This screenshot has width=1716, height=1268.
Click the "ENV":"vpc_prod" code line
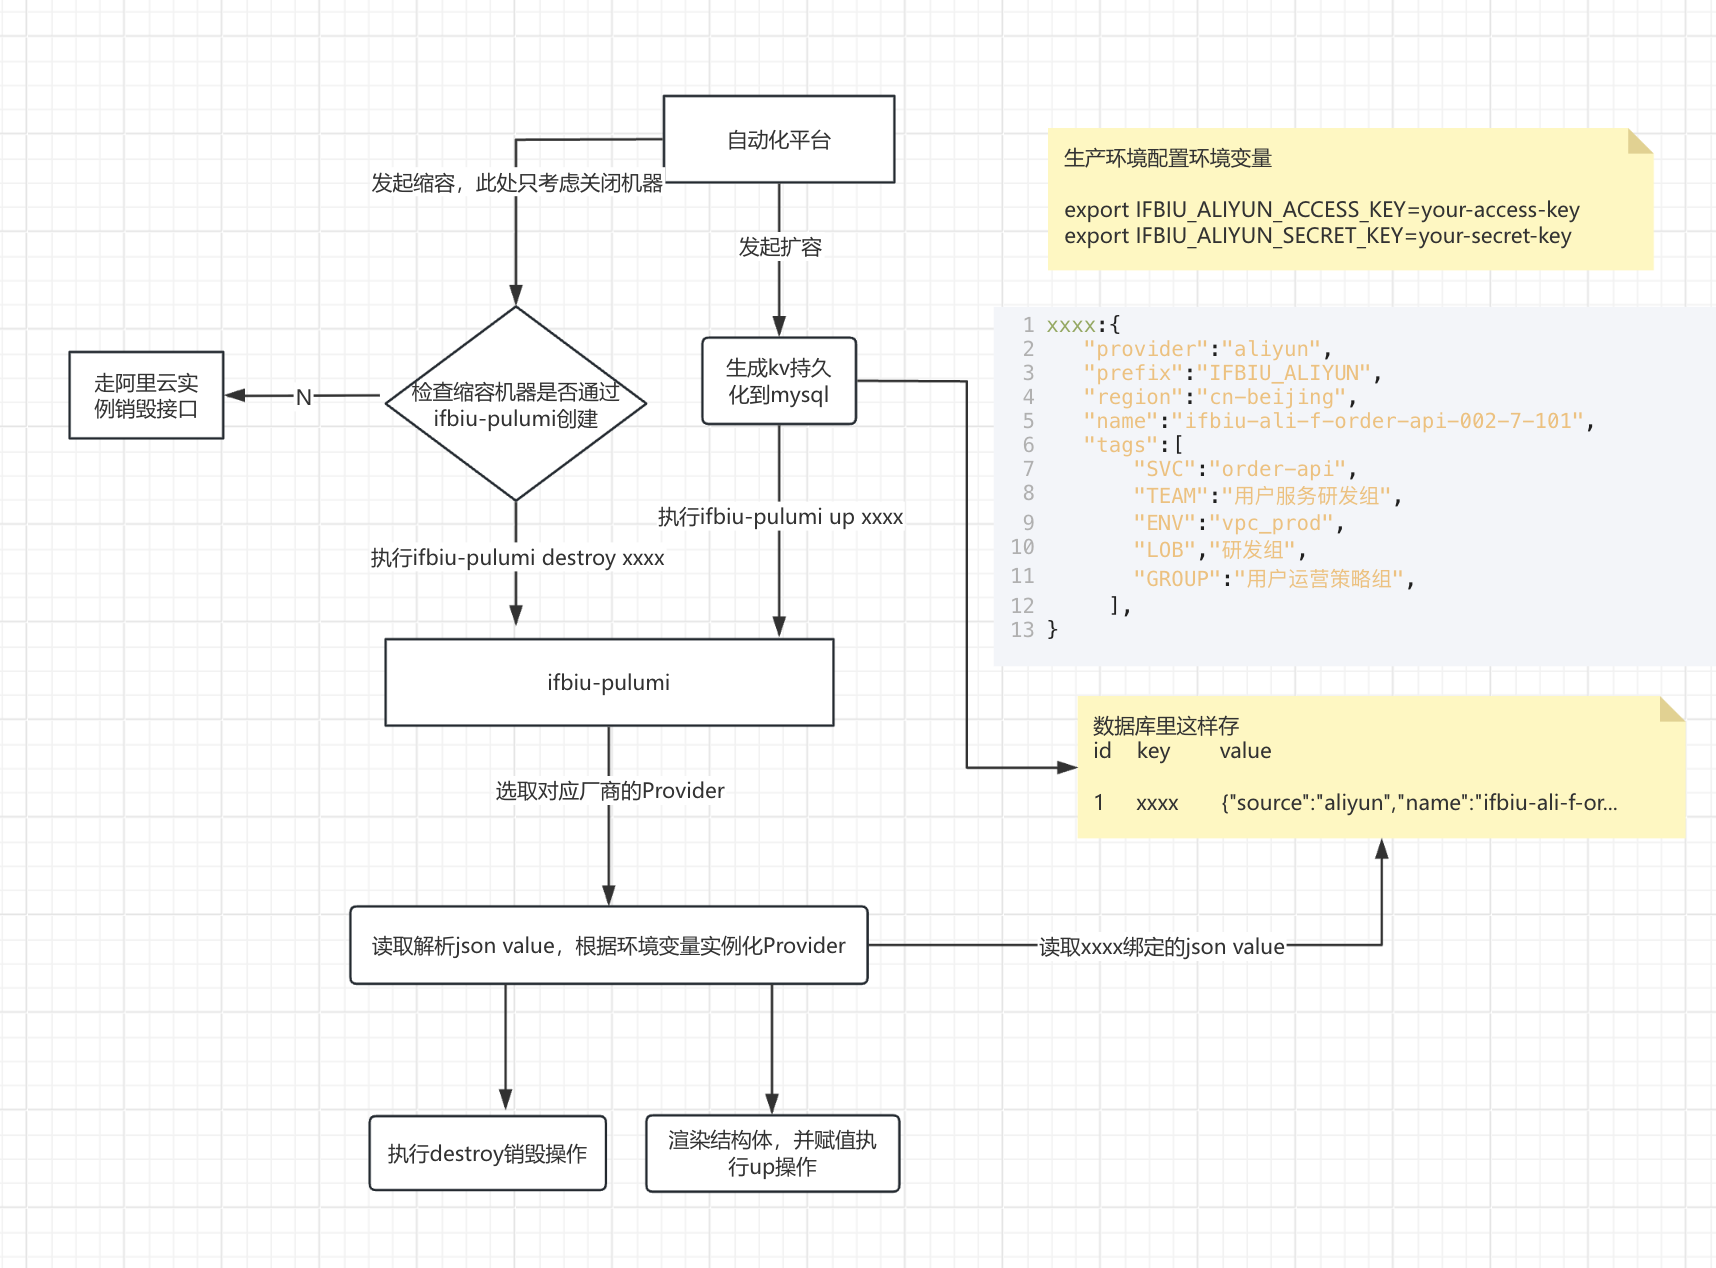1239,523
